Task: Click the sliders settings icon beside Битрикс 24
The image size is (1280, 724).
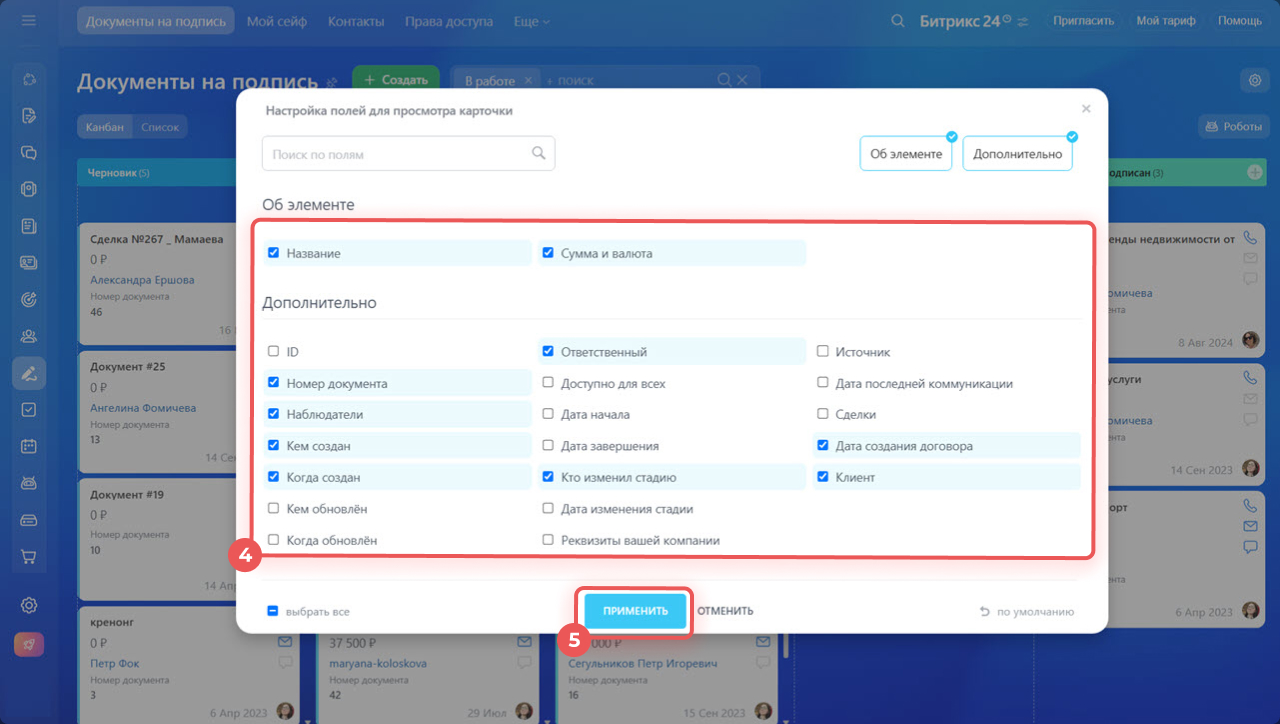Action: click(x=1023, y=21)
